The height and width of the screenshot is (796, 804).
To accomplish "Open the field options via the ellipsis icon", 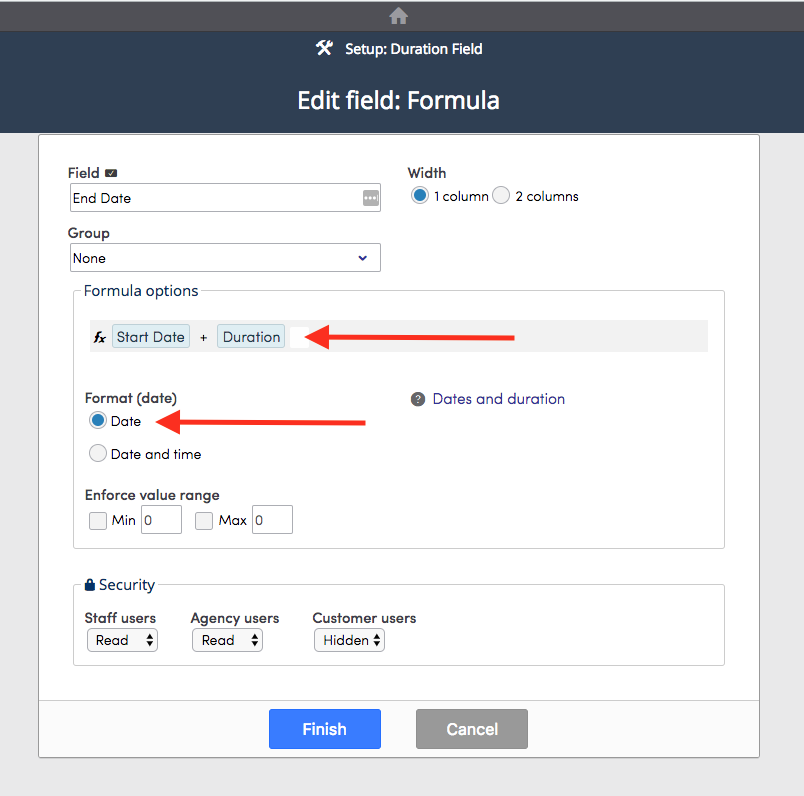I will click(369, 197).
